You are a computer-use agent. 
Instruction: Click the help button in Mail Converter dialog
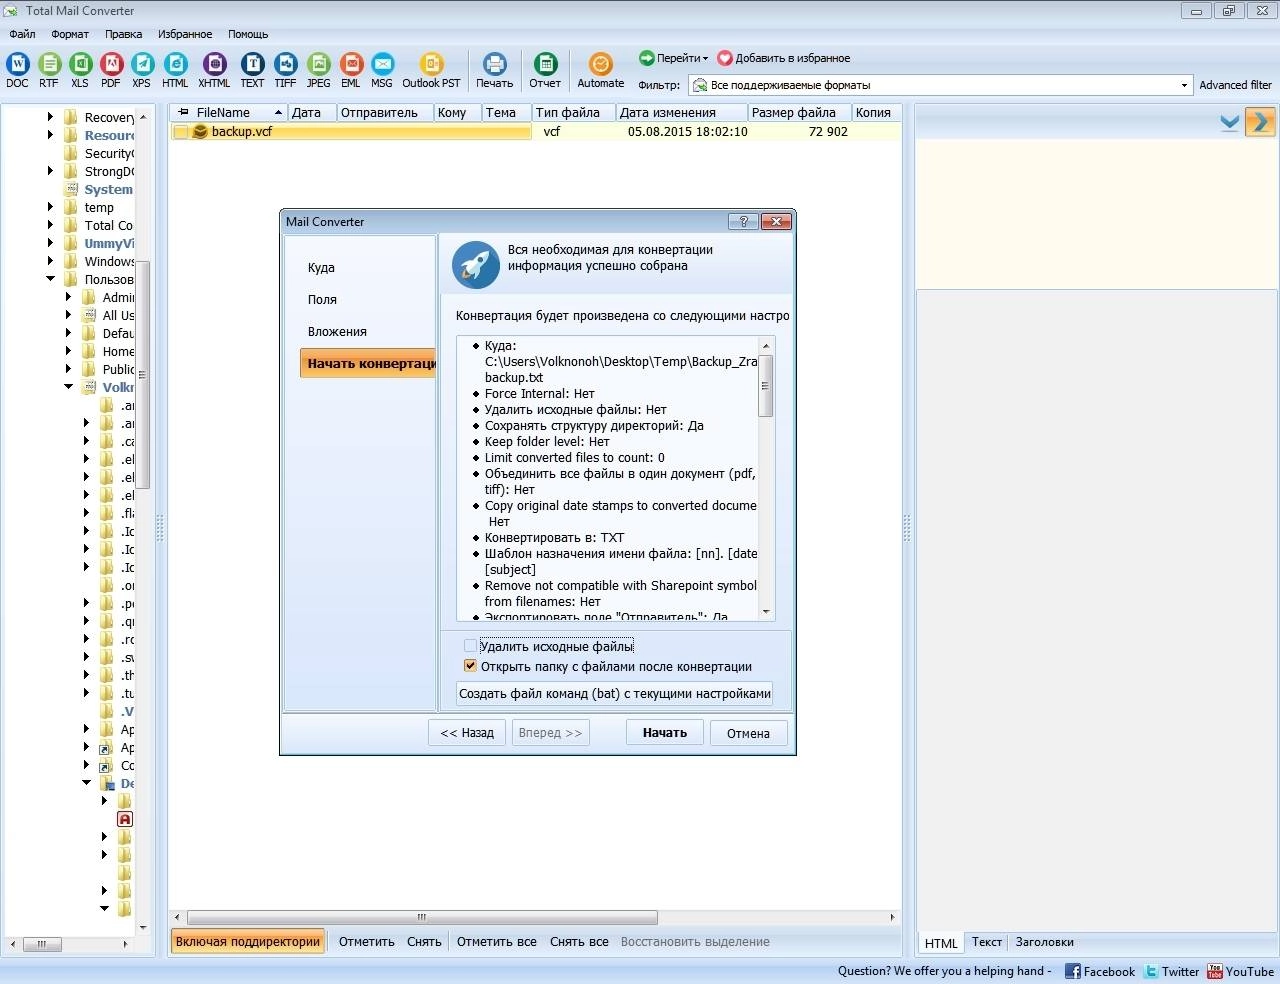pyautogui.click(x=743, y=221)
